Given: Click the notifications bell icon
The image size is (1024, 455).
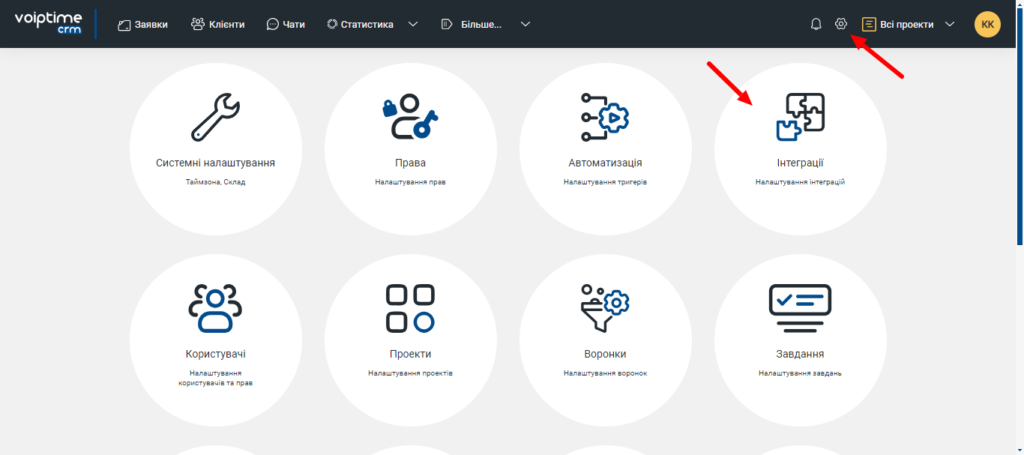Looking at the screenshot, I should click(816, 24).
